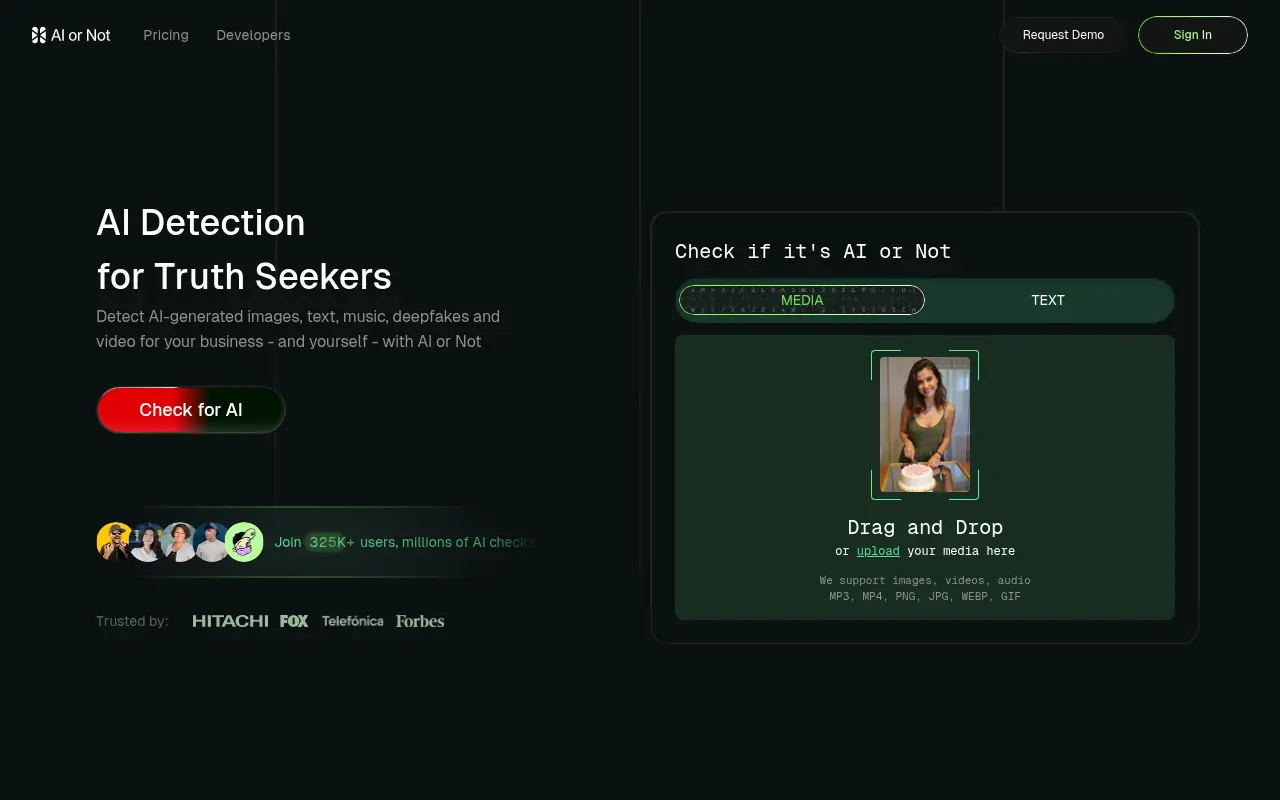
Task: Click the Telefónica logo
Action: [352, 620]
